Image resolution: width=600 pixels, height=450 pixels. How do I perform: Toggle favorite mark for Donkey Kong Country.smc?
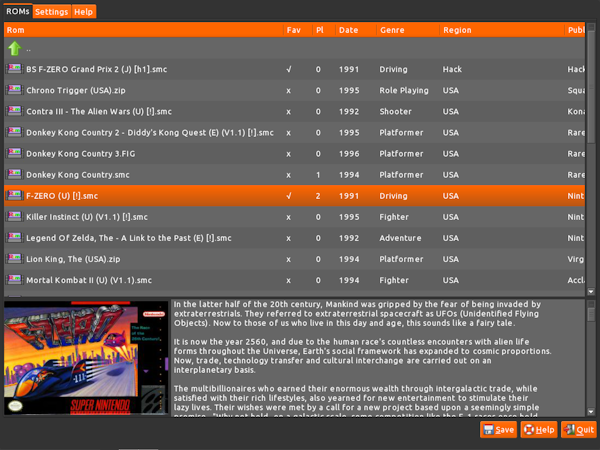pyautogui.click(x=289, y=175)
